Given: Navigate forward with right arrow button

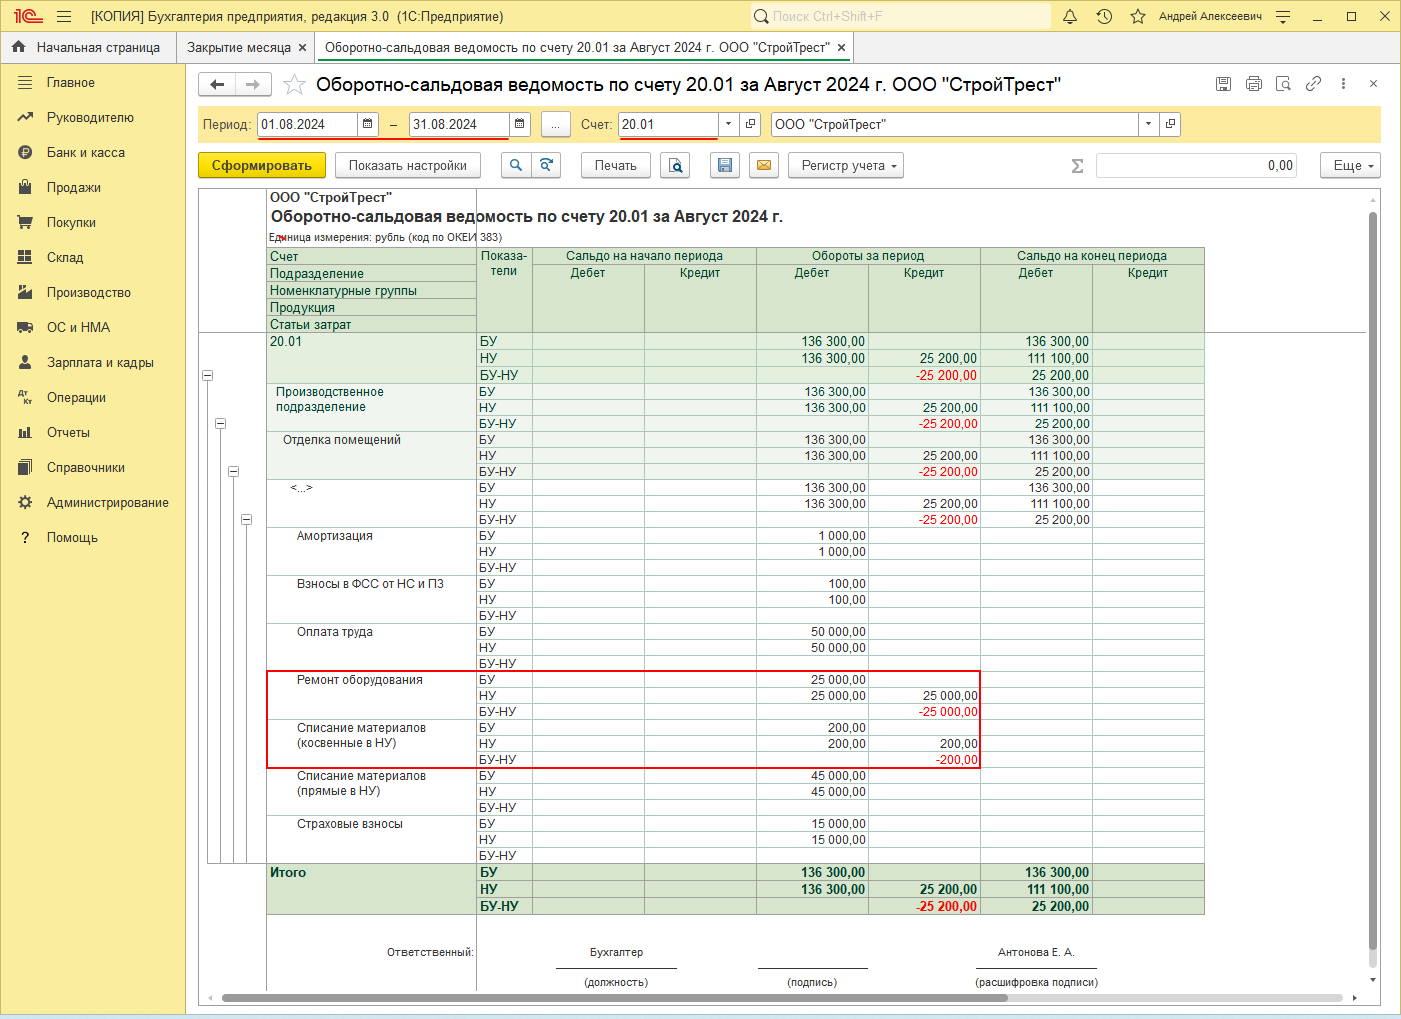Looking at the screenshot, I should pos(253,85).
